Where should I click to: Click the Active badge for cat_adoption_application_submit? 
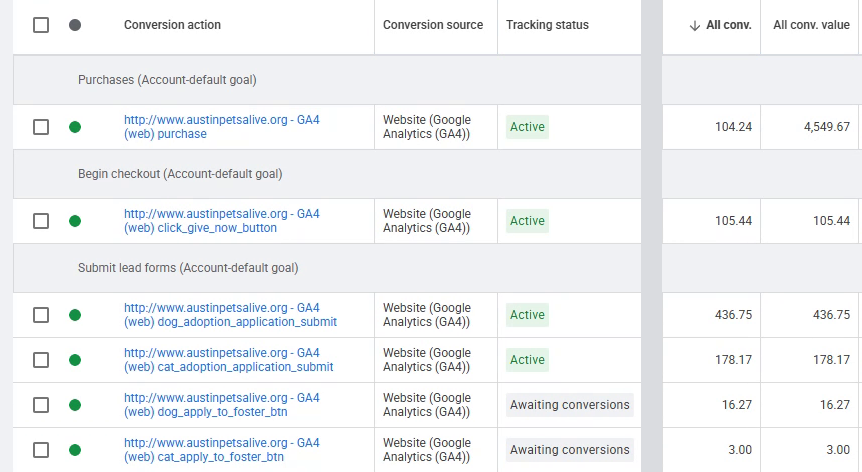click(527, 360)
